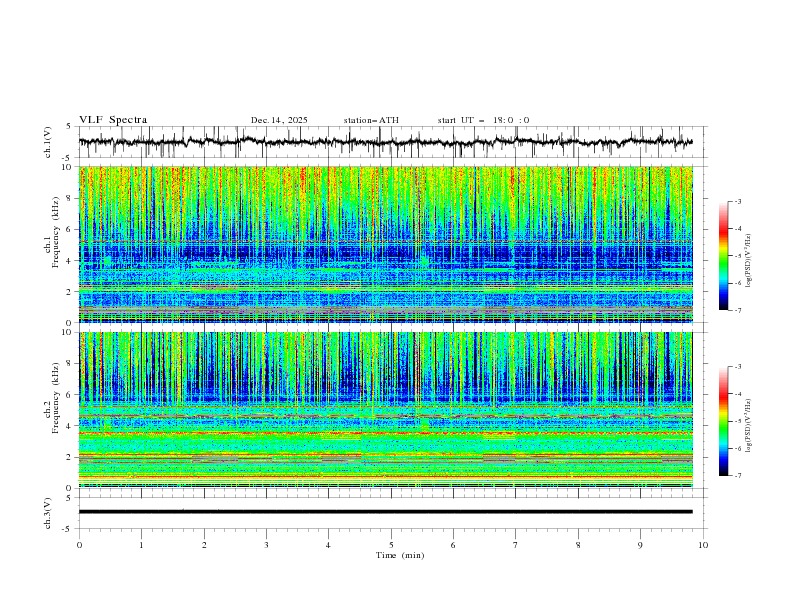
Task: Click the time axis tick label '10'
Action: tap(703, 545)
